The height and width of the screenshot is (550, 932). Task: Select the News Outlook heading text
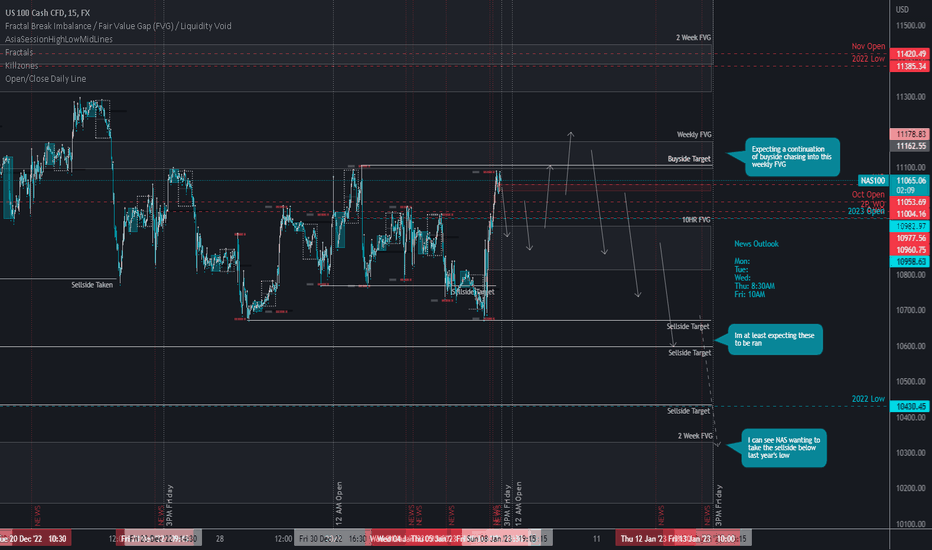tap(756, 244)
